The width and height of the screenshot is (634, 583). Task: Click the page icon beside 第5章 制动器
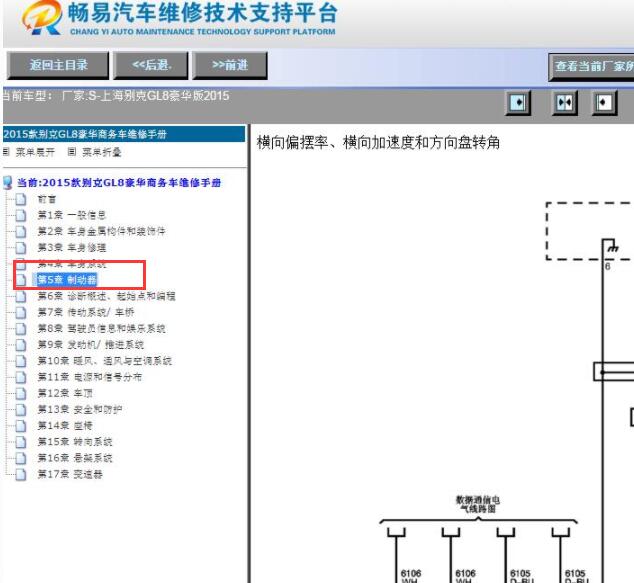point(21,280)
